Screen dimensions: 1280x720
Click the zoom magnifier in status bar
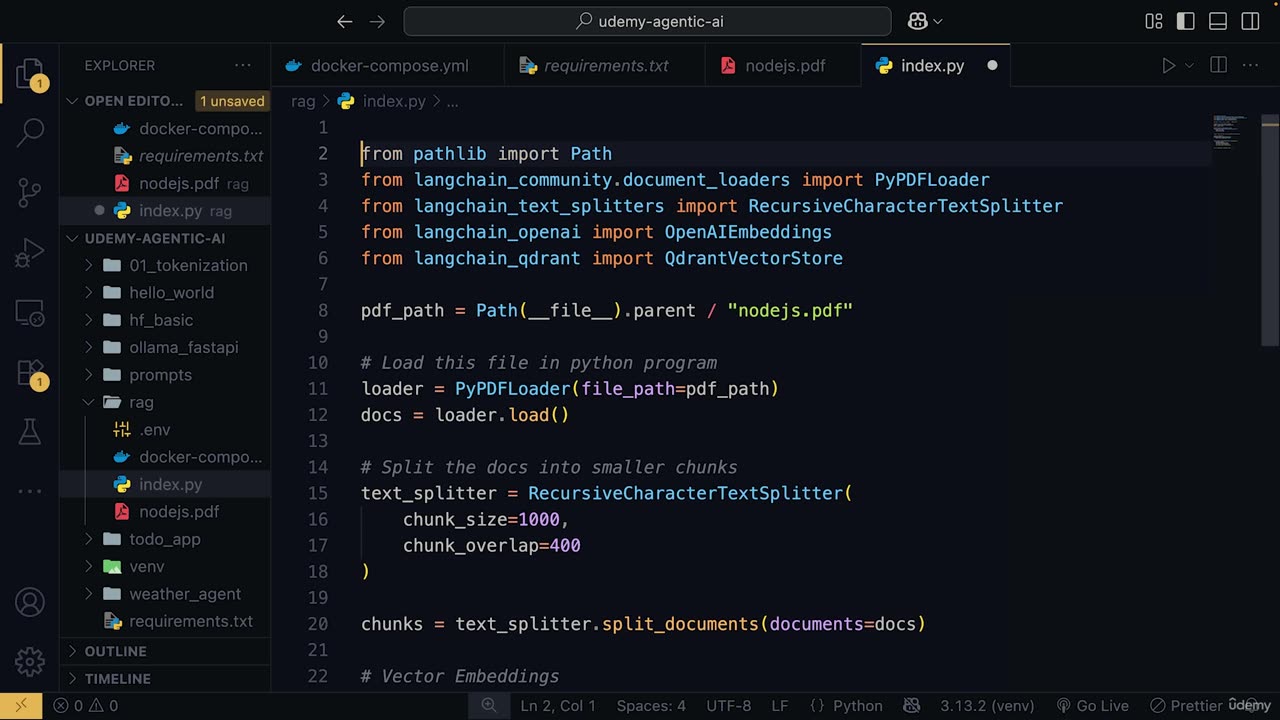pyautogui.click(x=489, y=705)
